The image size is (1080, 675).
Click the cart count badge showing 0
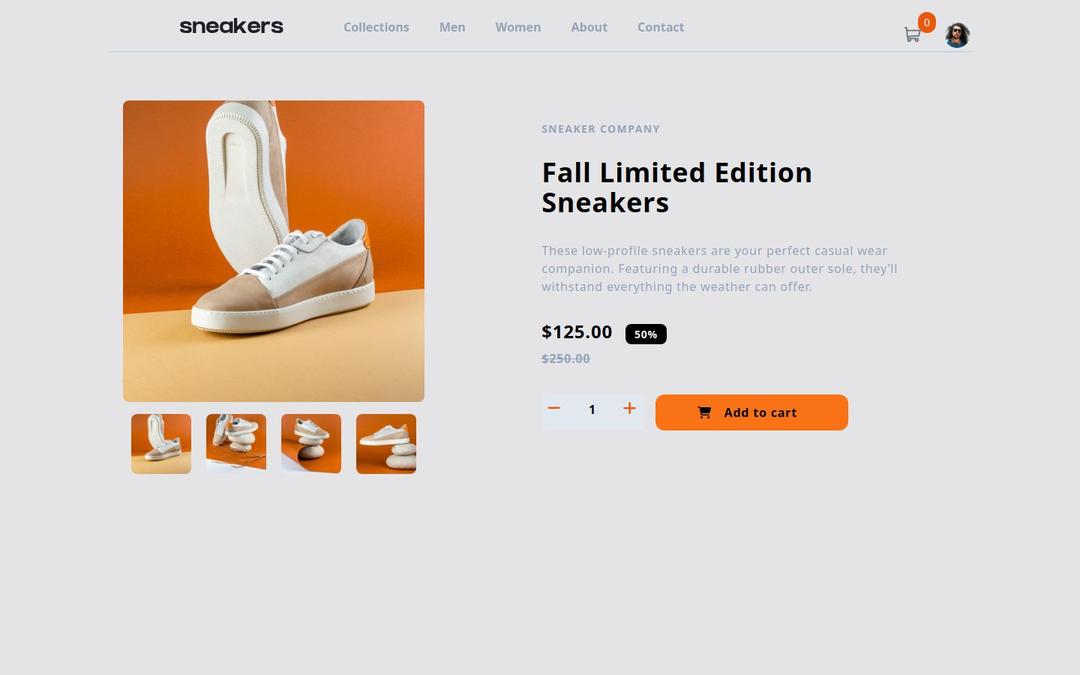pos(926,23)
